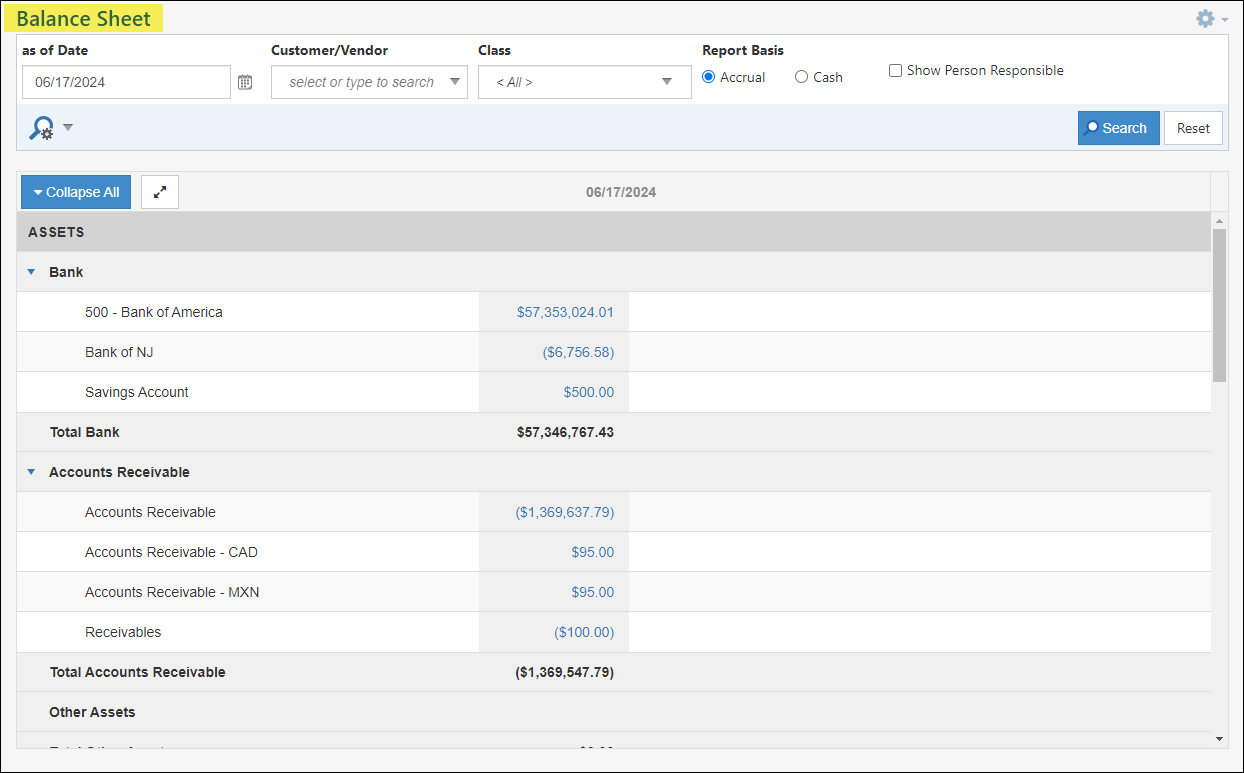Click the 06/17/2024 column header

(x=621, y=192)
